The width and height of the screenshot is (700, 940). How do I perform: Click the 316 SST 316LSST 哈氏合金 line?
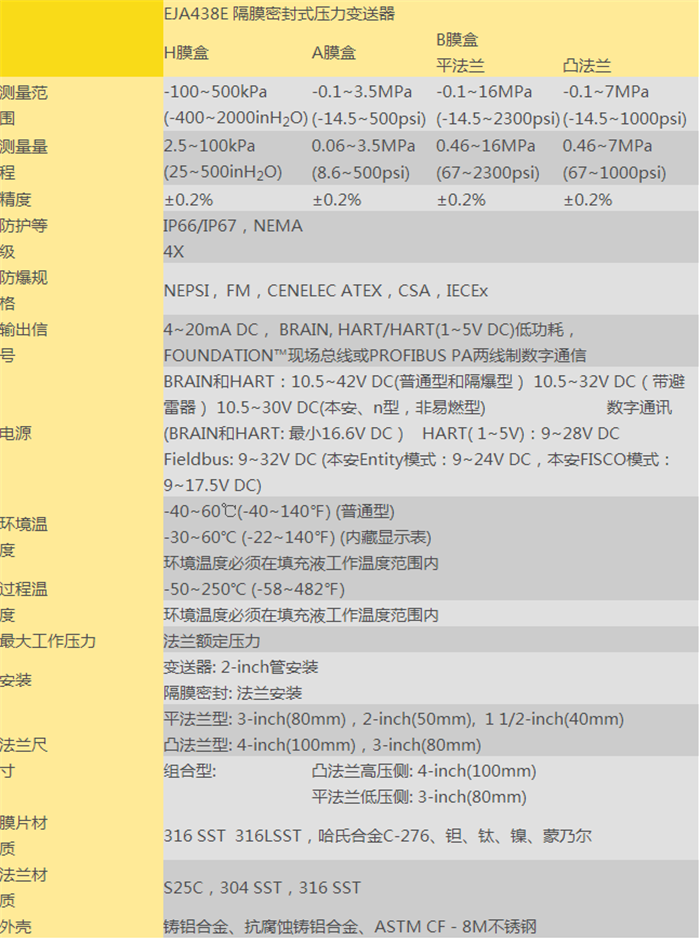pyautogui.click(x=378, y=836)
